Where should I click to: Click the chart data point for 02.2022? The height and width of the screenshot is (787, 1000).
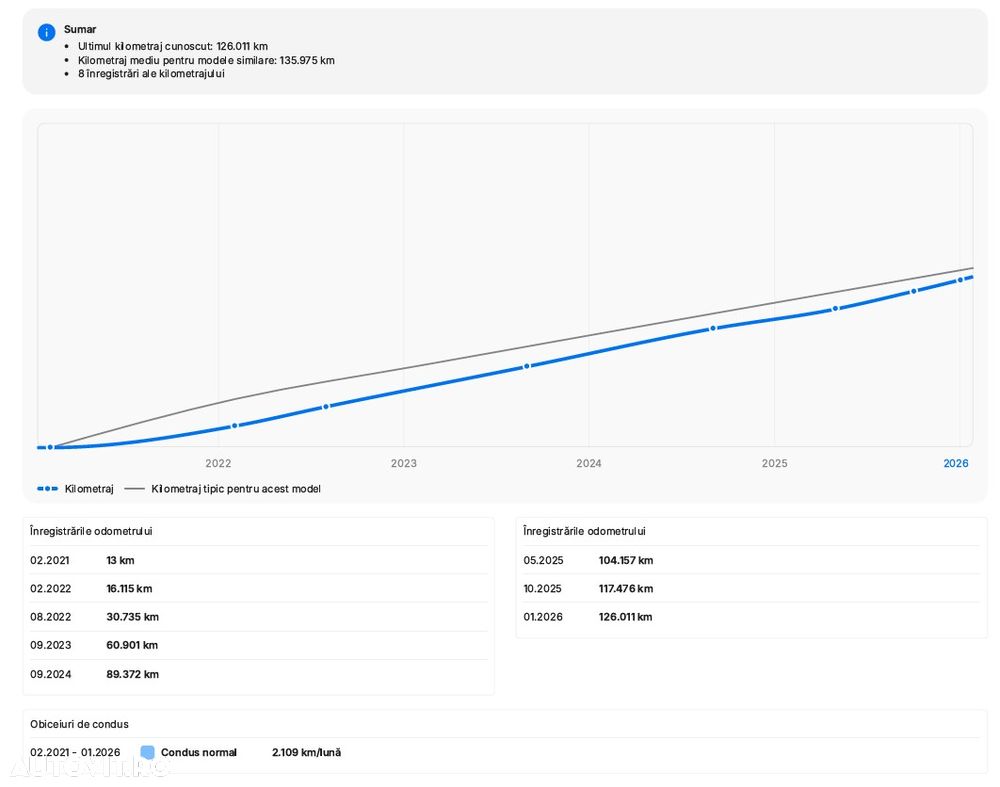(x=234, y=425)
